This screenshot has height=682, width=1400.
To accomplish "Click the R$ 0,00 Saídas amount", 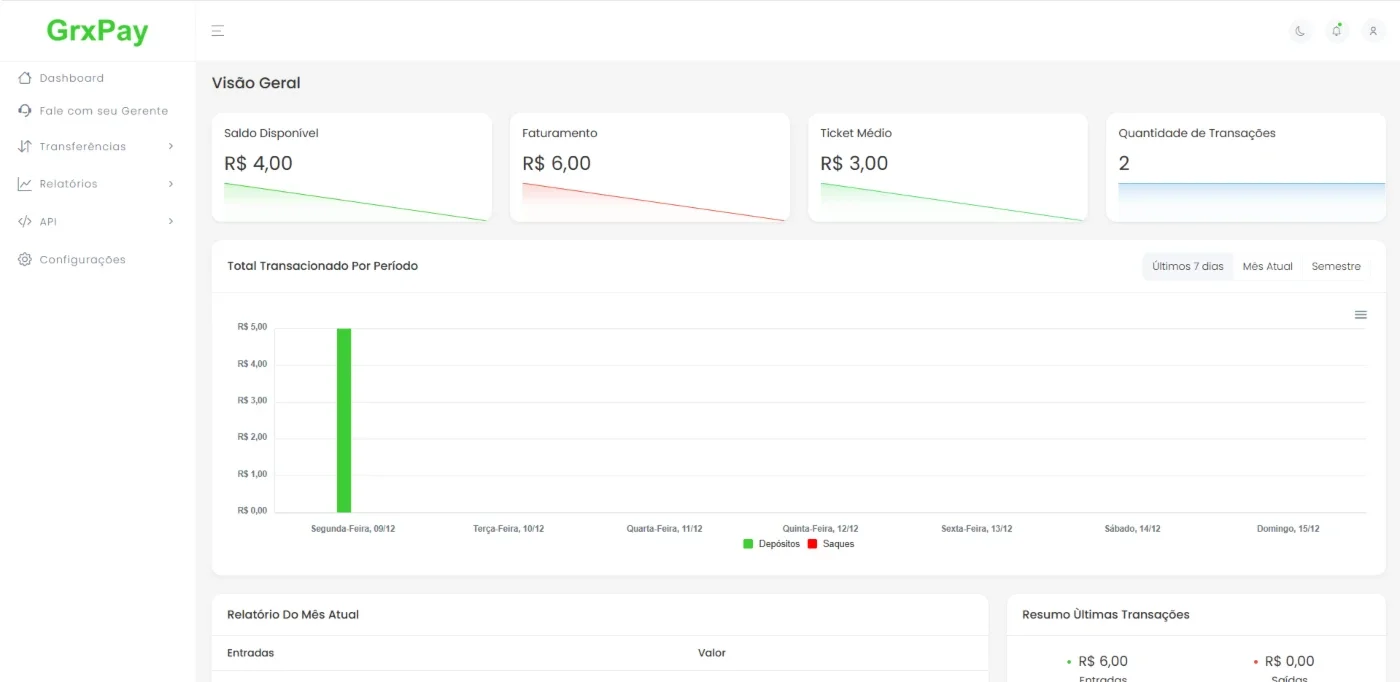I will (x=1289, y=661).
